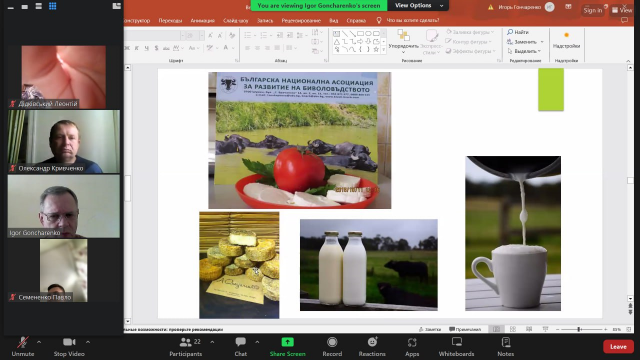This screenshot has width=640, height=360.
Task: Toggle bulleted list
Action: (x=248, y=36)
